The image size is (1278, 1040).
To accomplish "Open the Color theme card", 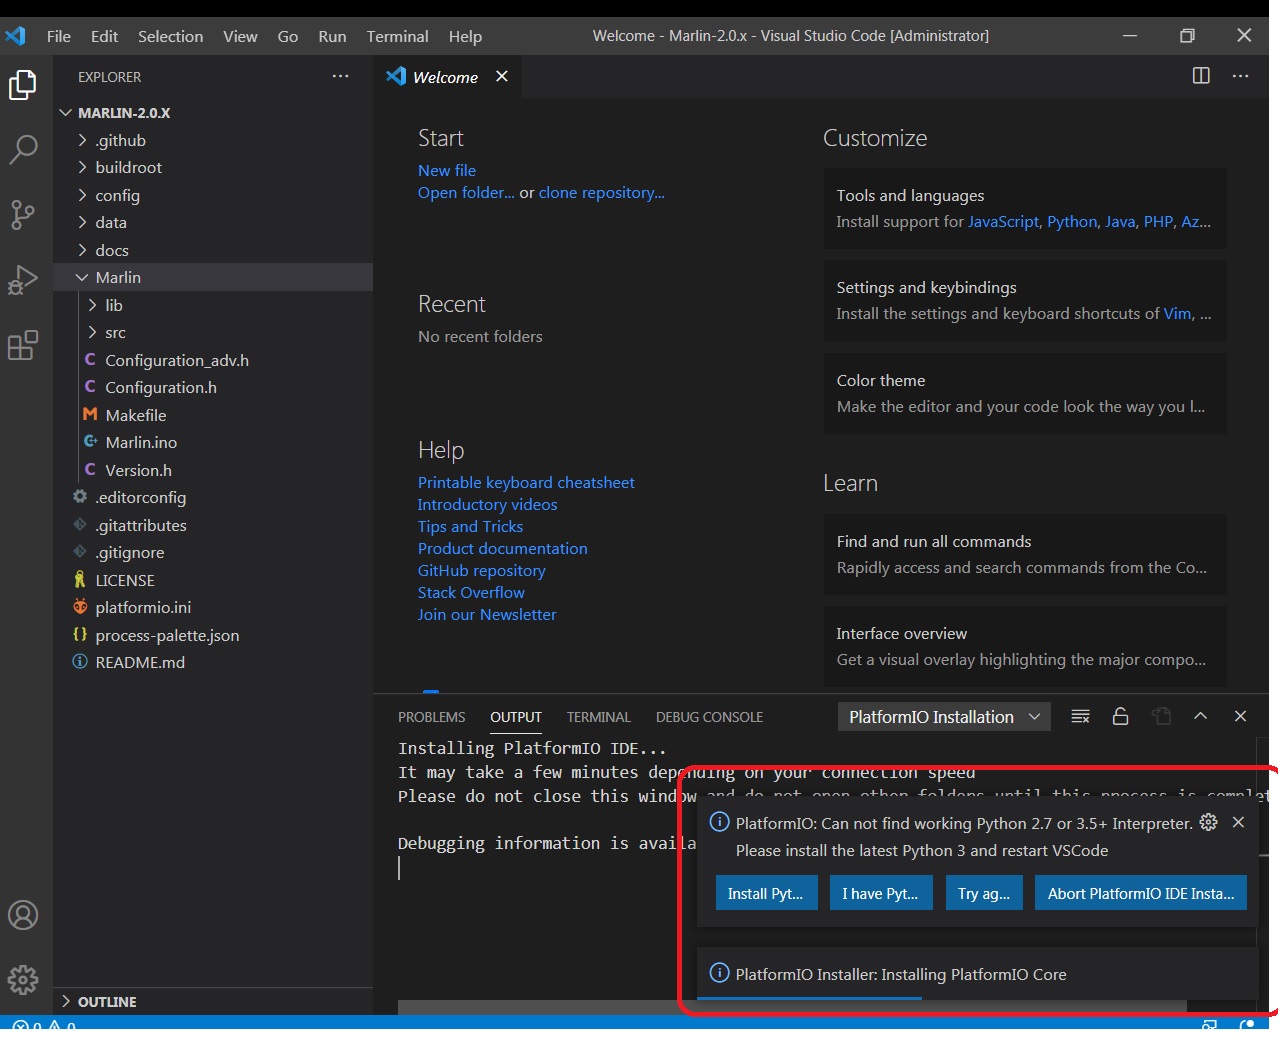I will point(1025,393).
